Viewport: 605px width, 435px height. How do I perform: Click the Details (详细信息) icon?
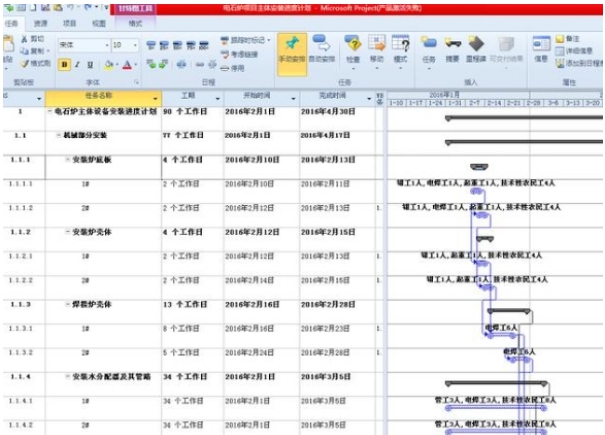pyautogui.click(x=560, y=51)
